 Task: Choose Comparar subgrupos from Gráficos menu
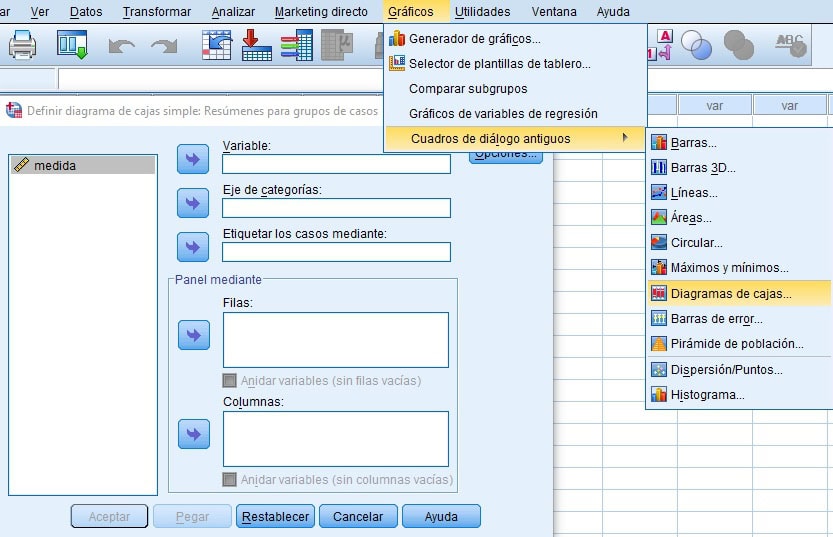point(515,89)
